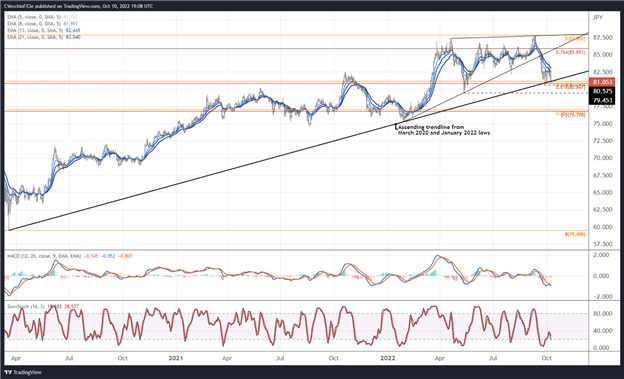
Task: Select the EMA (8, close) indicator legend
Action: pyautogui.click(x=43, y=24)
